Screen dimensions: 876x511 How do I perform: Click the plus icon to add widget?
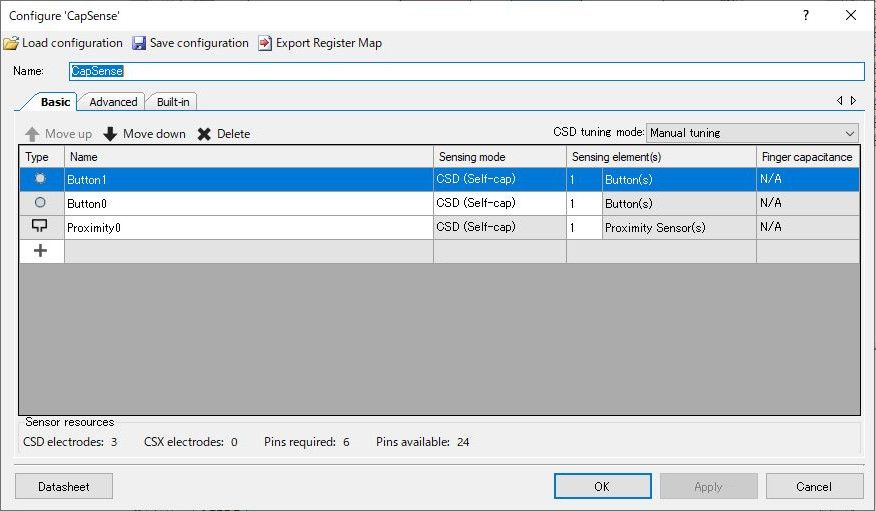coord(40,251)
